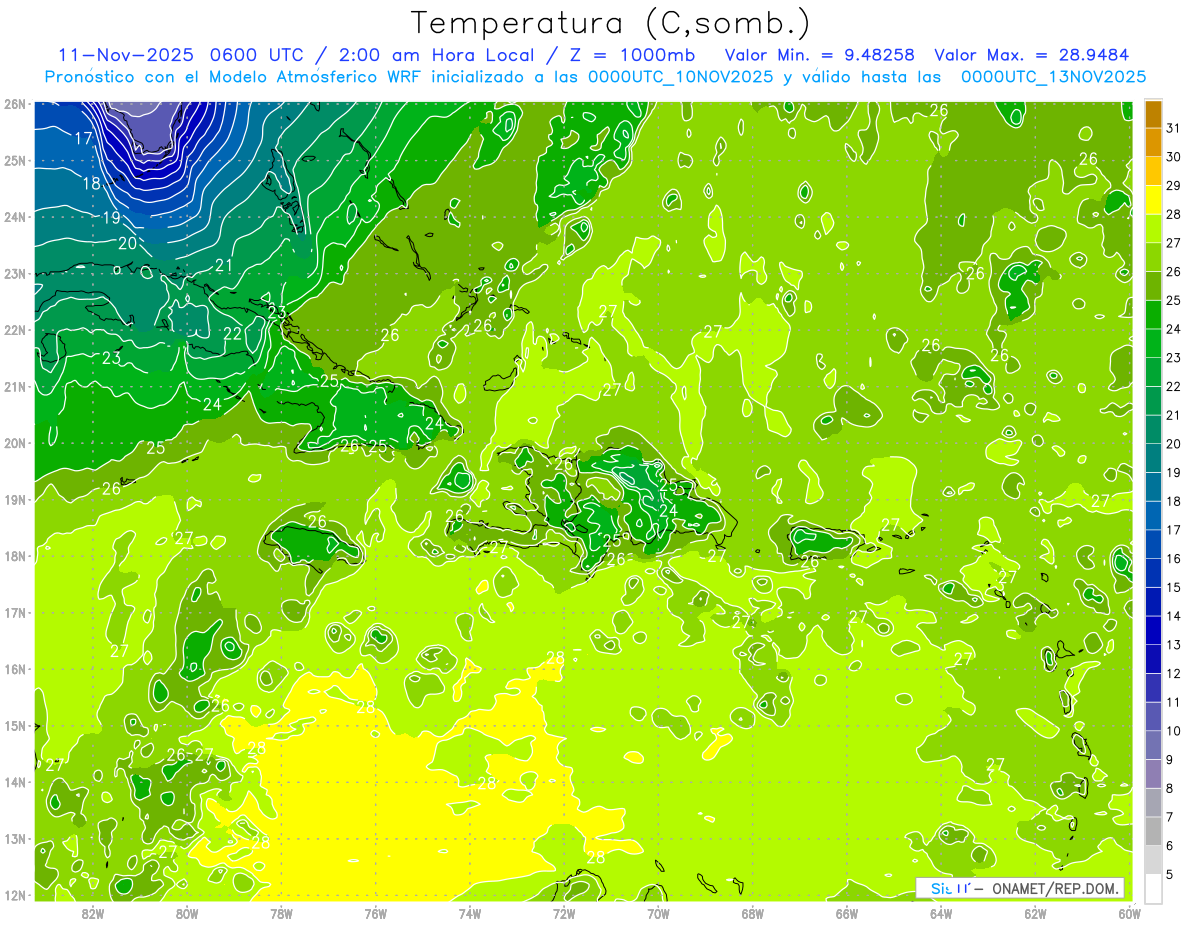Click the '68W' longitude axis label

point(753,913)
